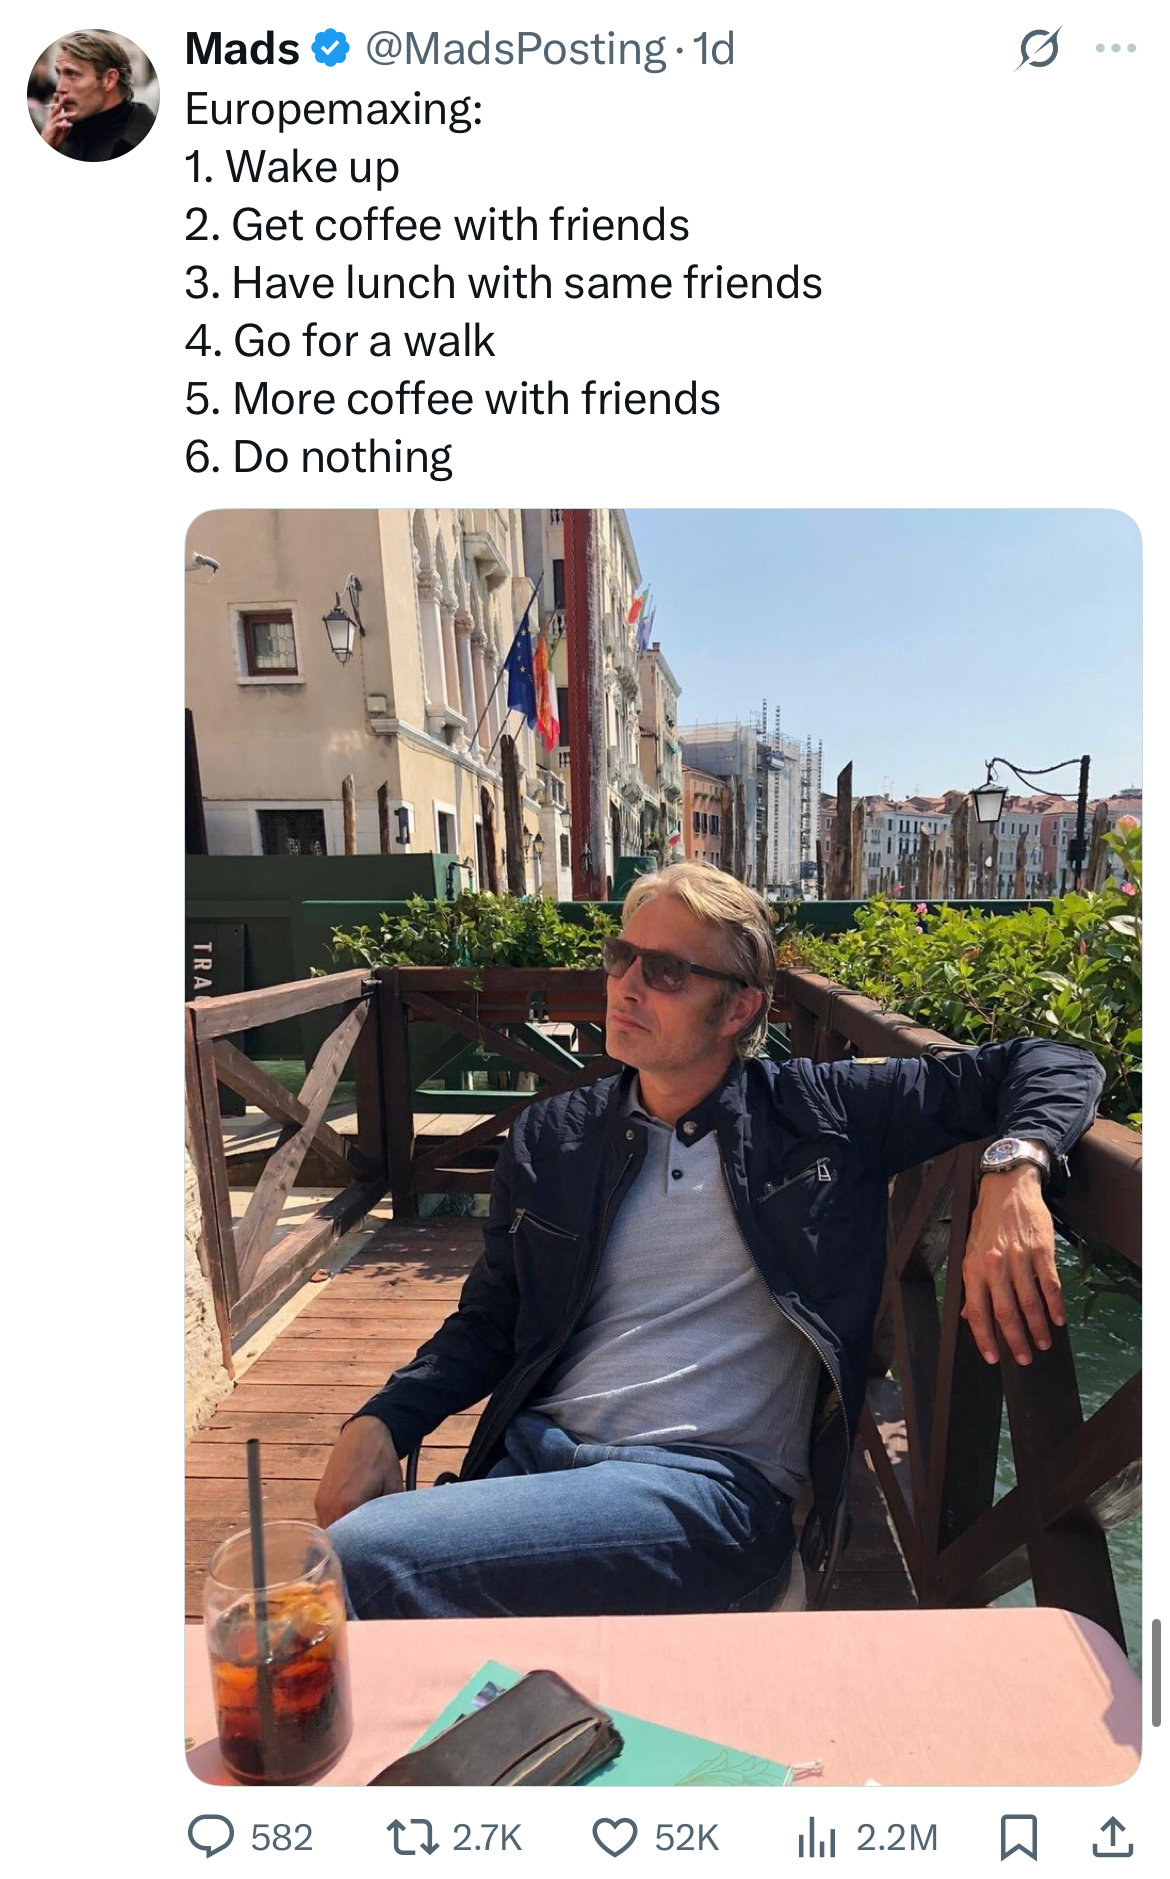1170x1879 pixels.
Task: Open the Venice canal photo
Action: coord(663,1147)
